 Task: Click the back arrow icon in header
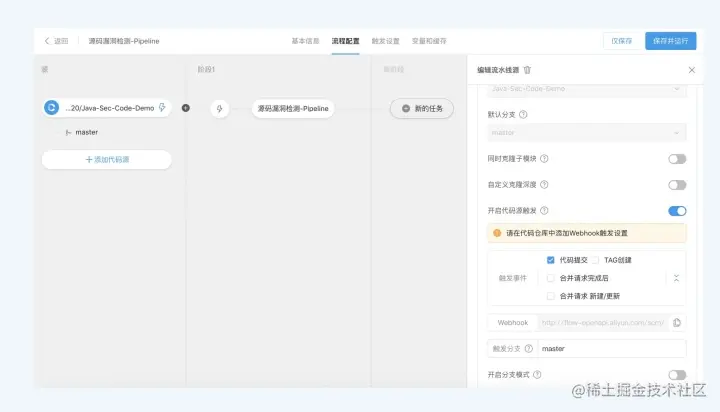pyautogui.click(x=47, y=41)
